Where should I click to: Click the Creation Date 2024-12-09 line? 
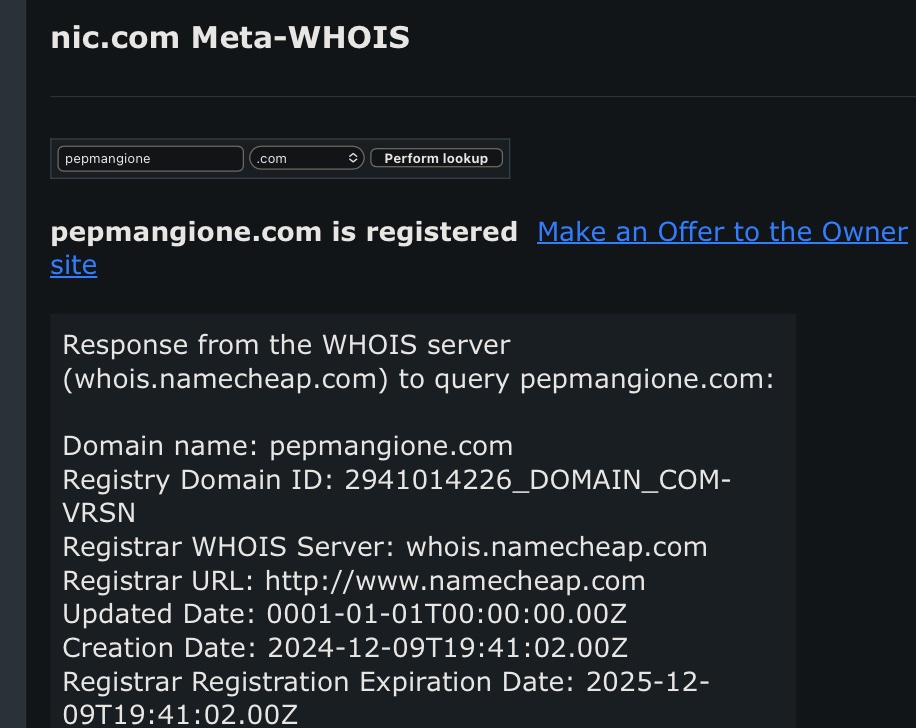click(344, 648)
